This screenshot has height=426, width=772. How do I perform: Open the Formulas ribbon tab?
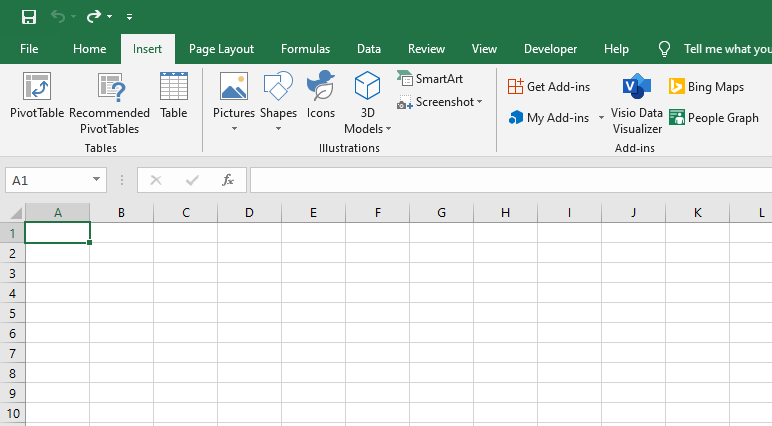pos(305,49)
